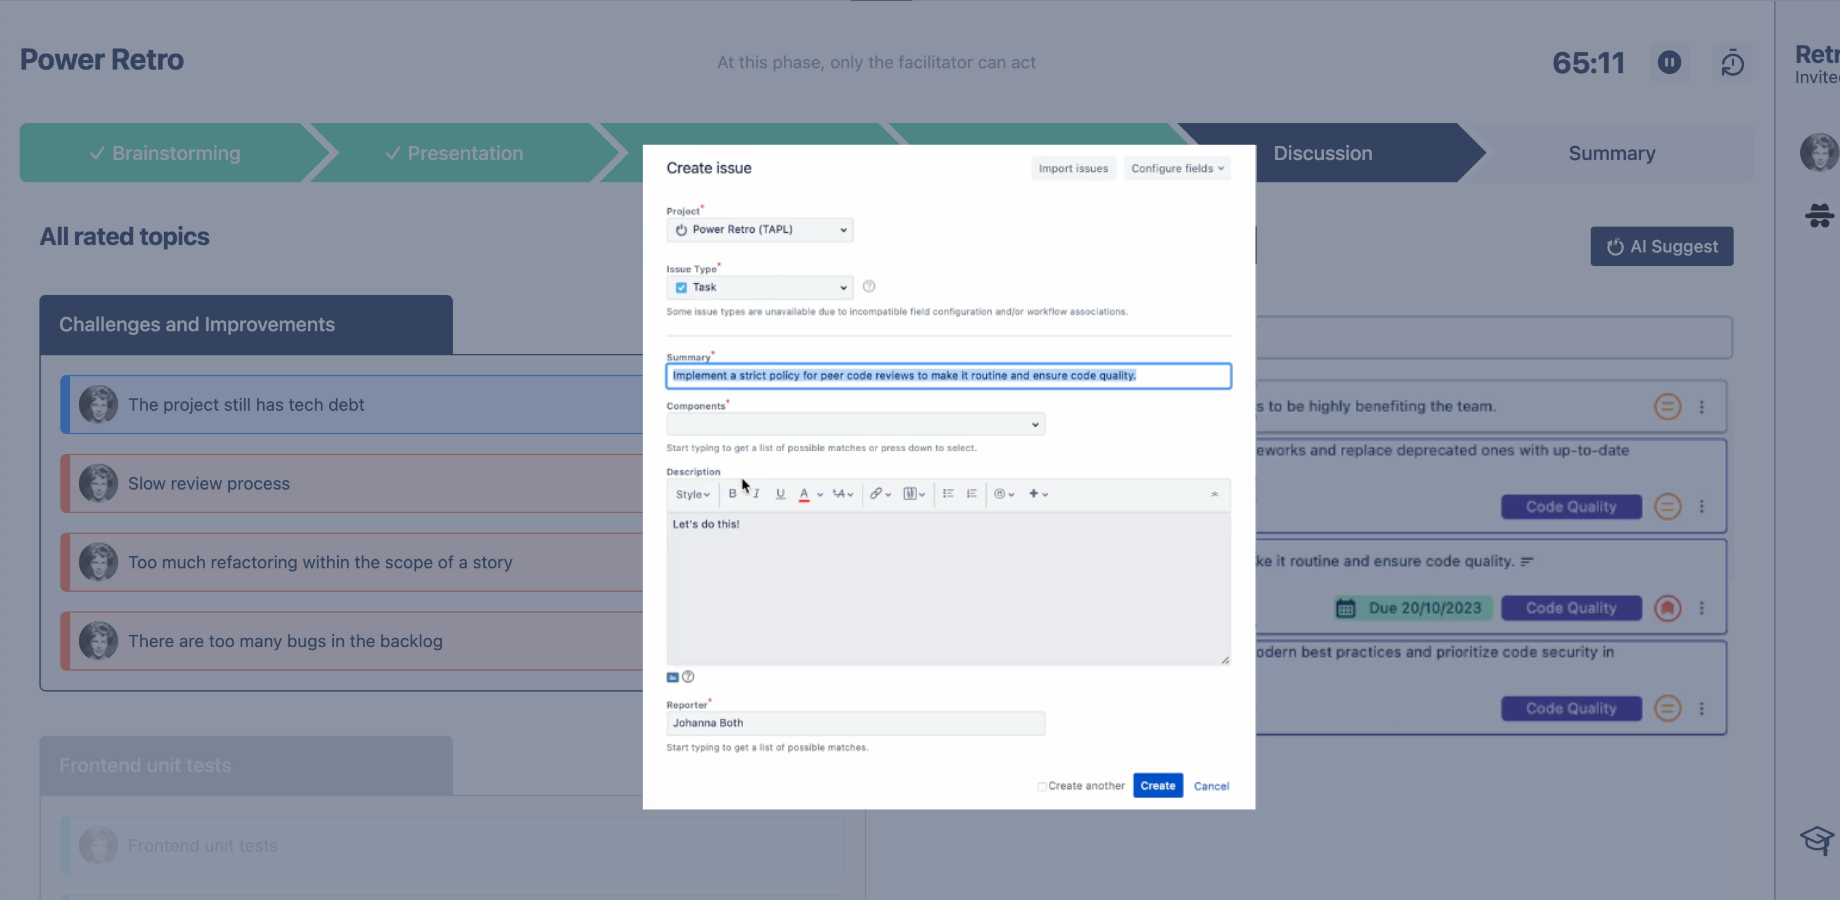Open the emoticon picker
1840x900 pixels.
coord(1004,494)
